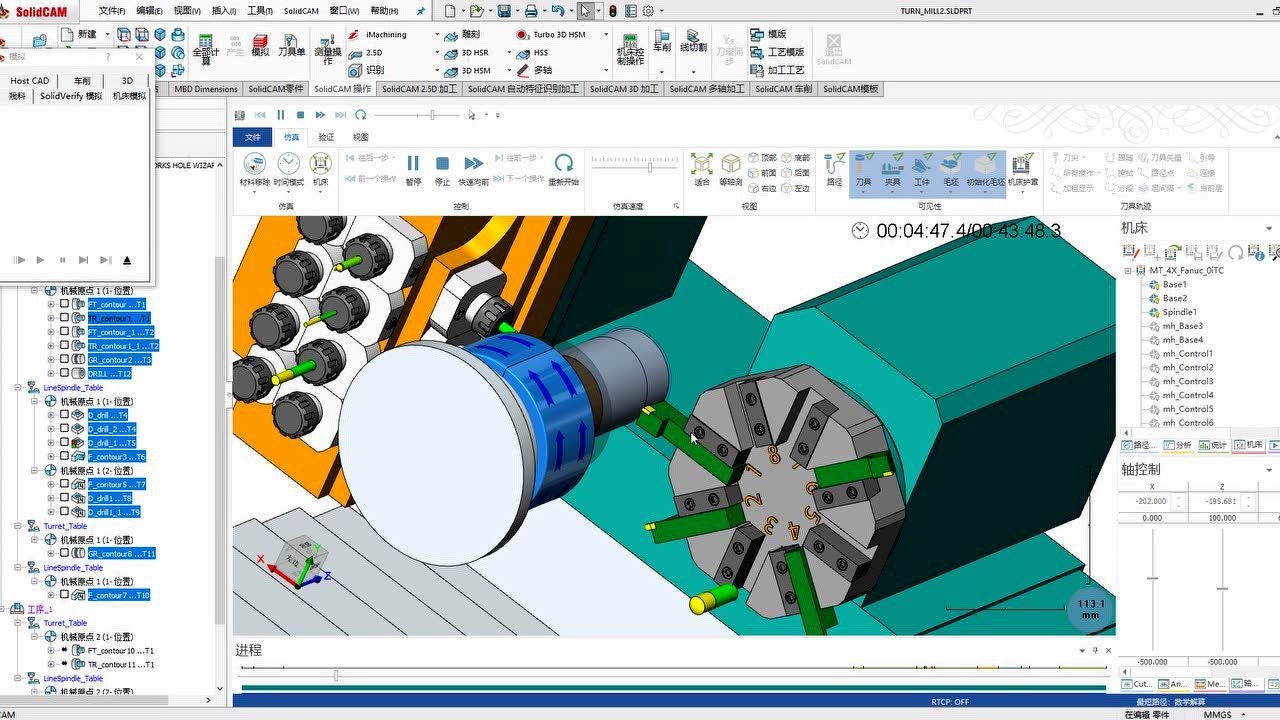The image size is (1280, 720).
Task: Tick the checkbox beside F_contour3 ...T6
Action: pos(65,457)
